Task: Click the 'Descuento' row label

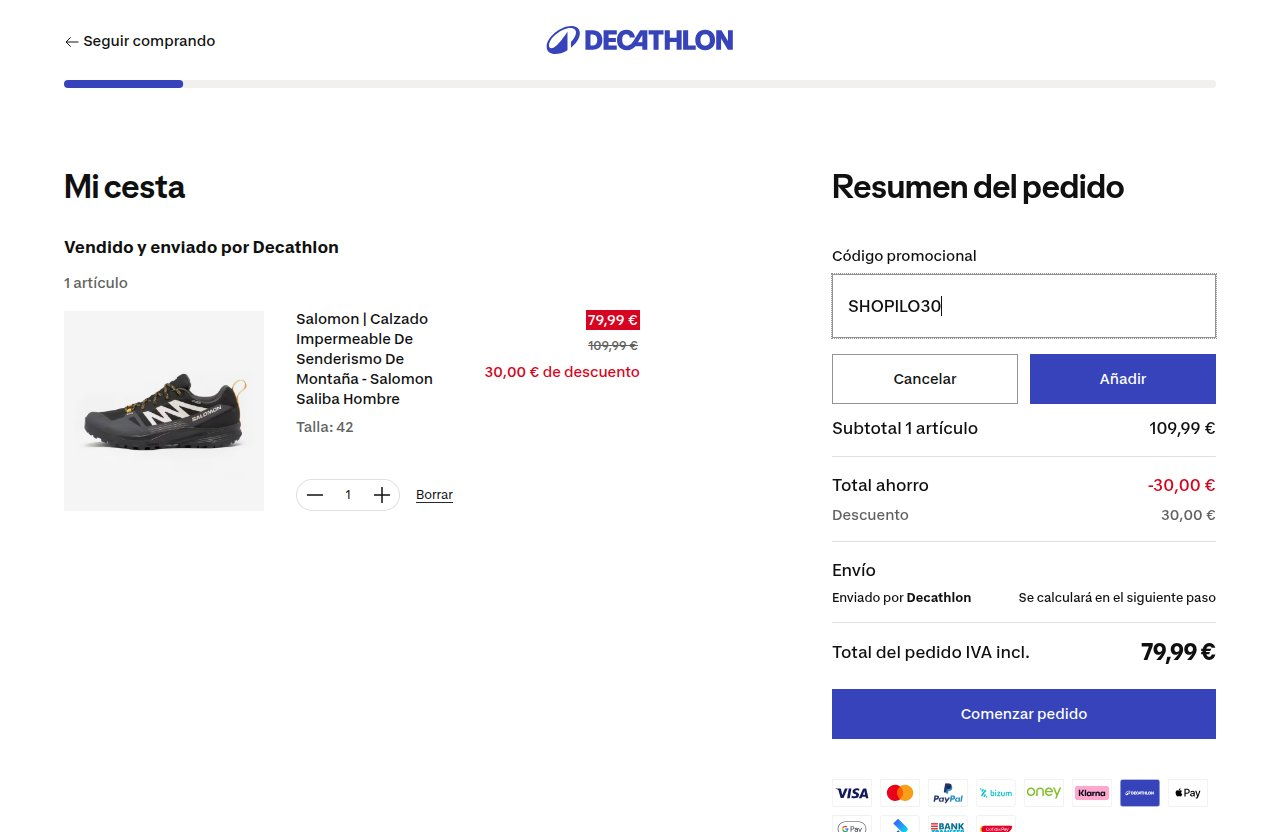Action: click(x=870, y=515)
